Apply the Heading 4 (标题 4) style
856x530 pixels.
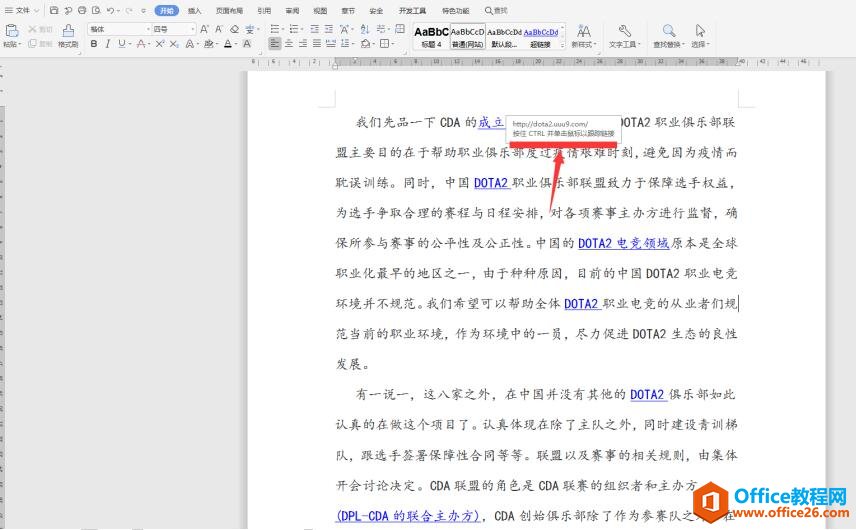[431, 37]
